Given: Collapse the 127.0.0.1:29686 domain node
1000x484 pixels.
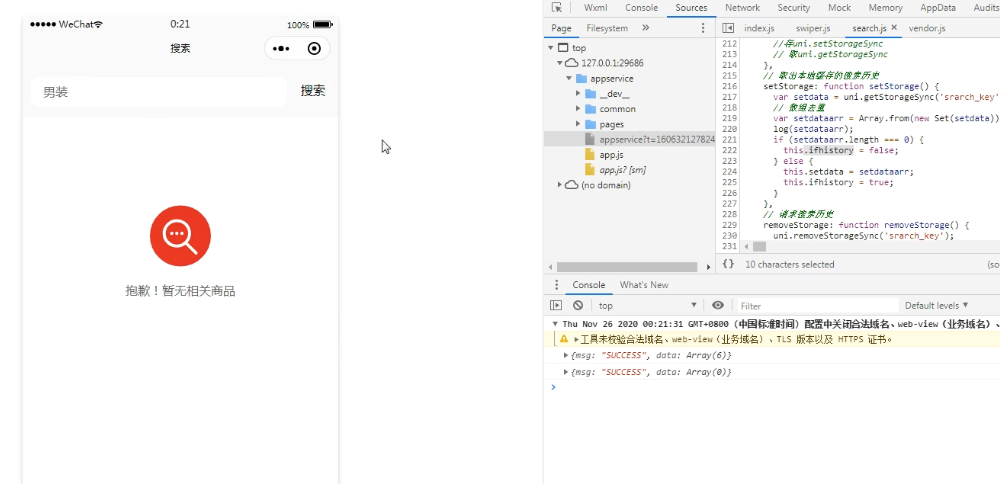Looking at the screenshot, I should pos(559,63).
